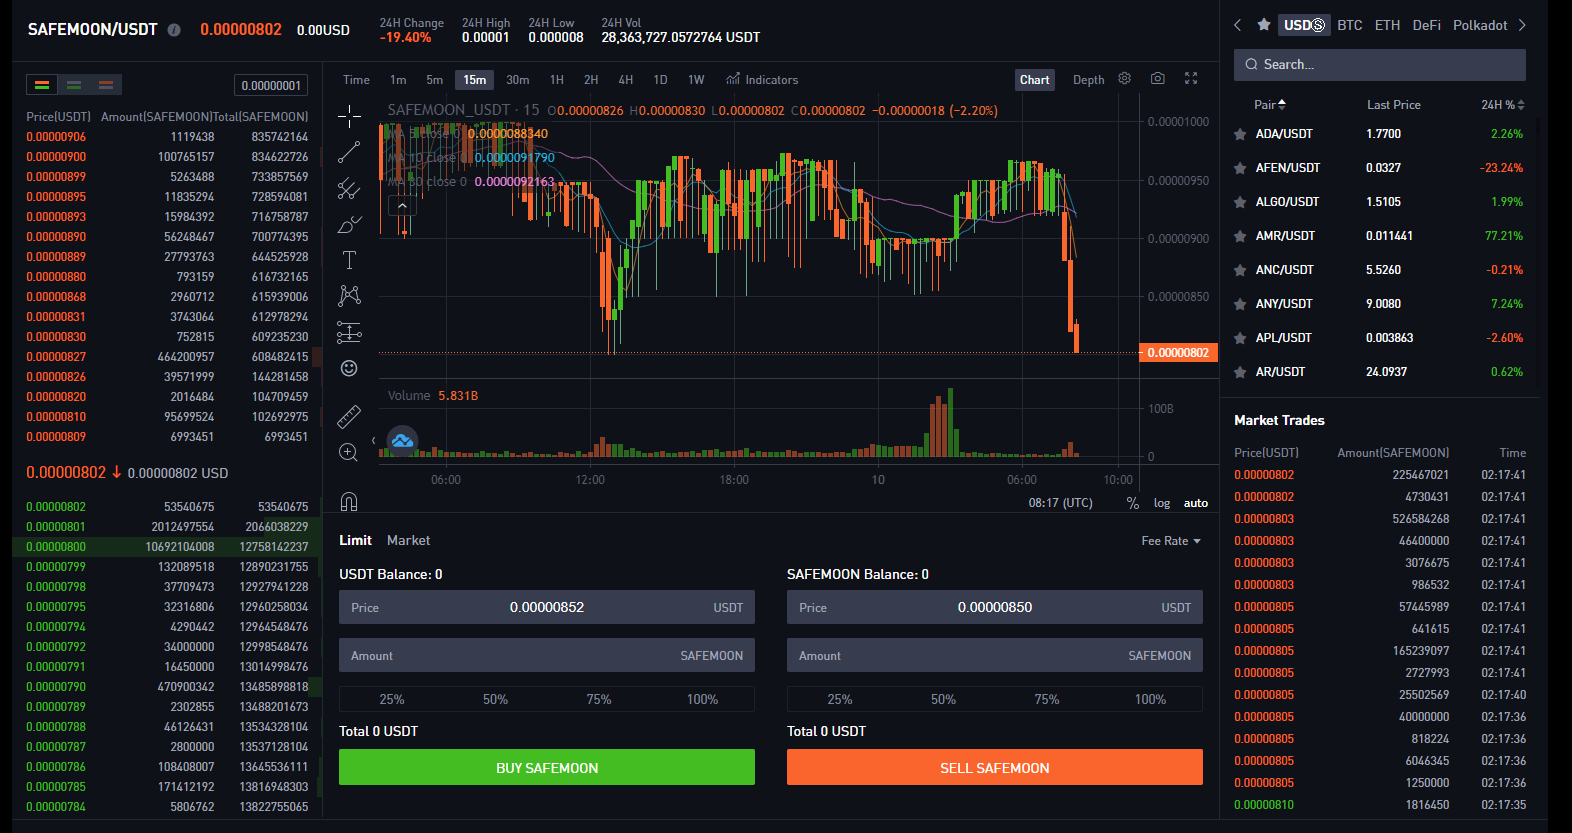This screenshot has width=1572, height=833.
Task: Click the buy Amount SAFEMOON input field
Action: pos(547,655)
